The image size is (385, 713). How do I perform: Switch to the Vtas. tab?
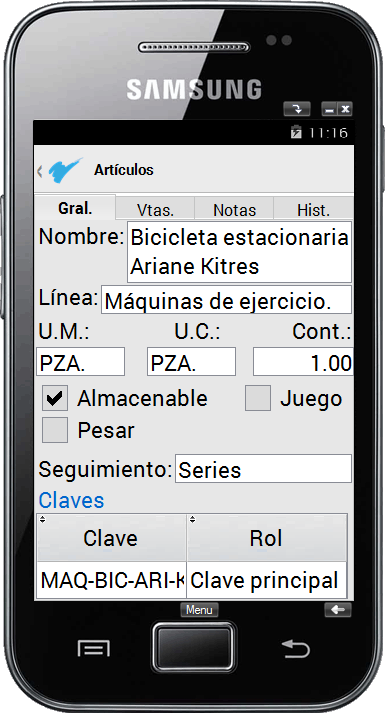coord(155,209)
